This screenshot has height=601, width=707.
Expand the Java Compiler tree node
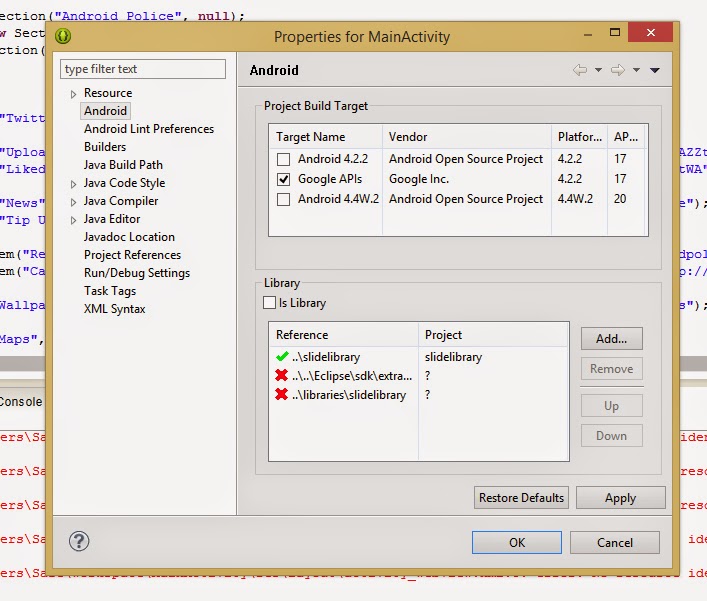73,202
